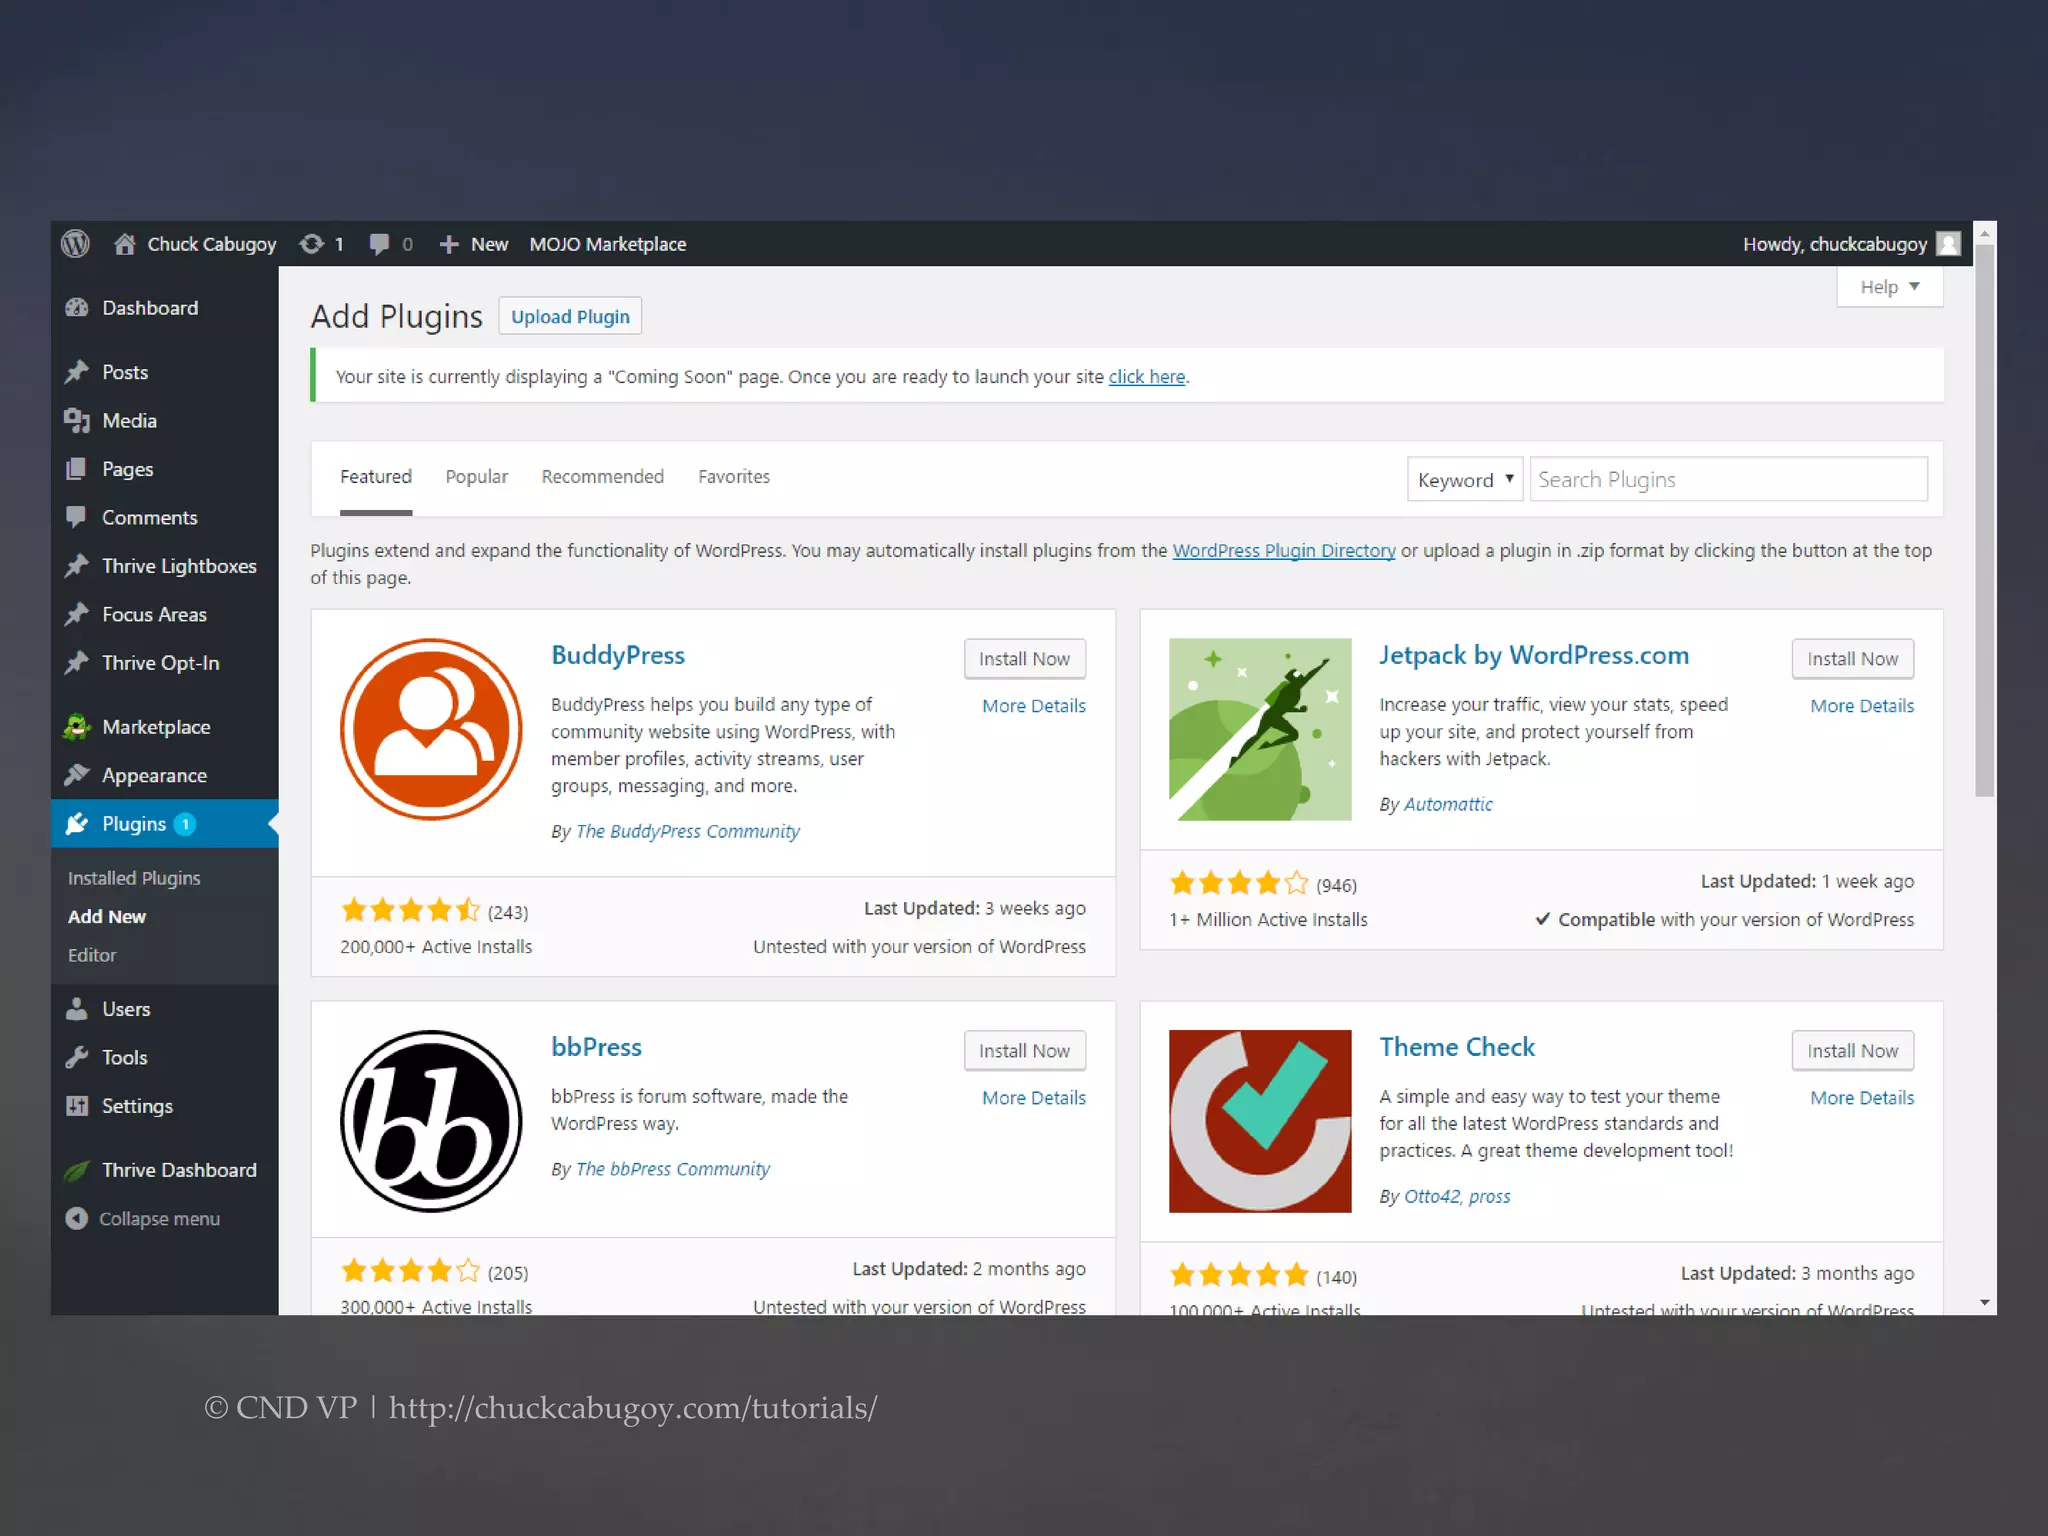Open The bbPress Community author link
The height and width of the screenshot is (1536, 2048).
pyautogui.click(x=673, y=1170)
